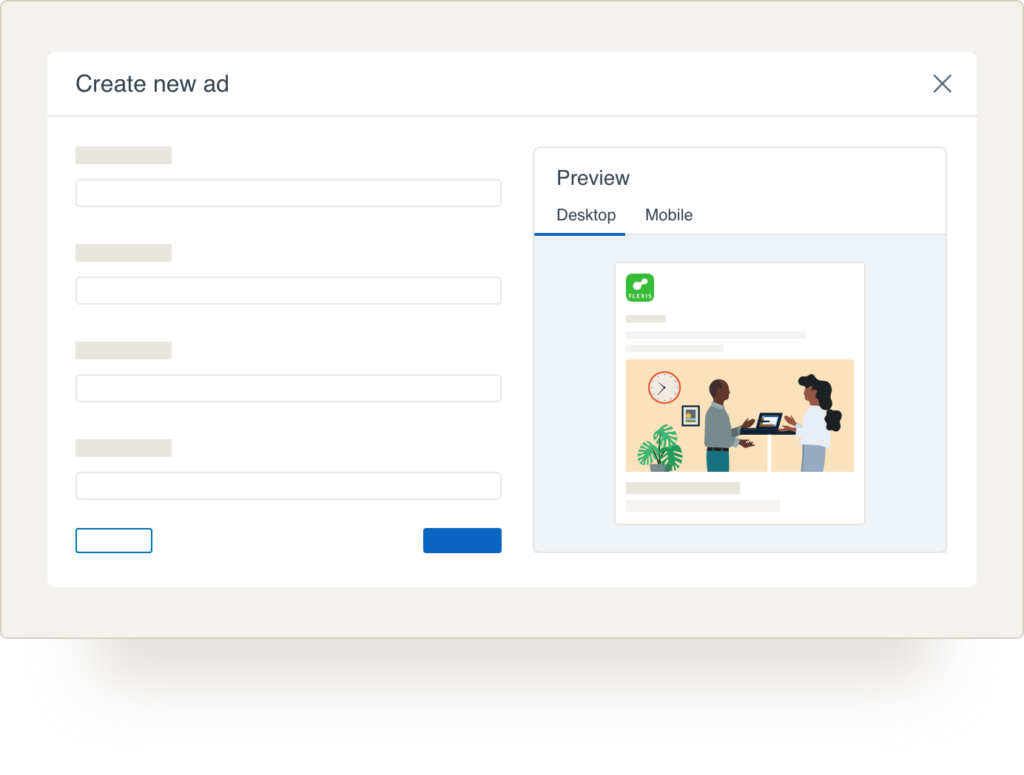Image resolution: width=1024 pixels, height=775 pixels.
Task: Click the first field label placeholder
Action: 123,154
